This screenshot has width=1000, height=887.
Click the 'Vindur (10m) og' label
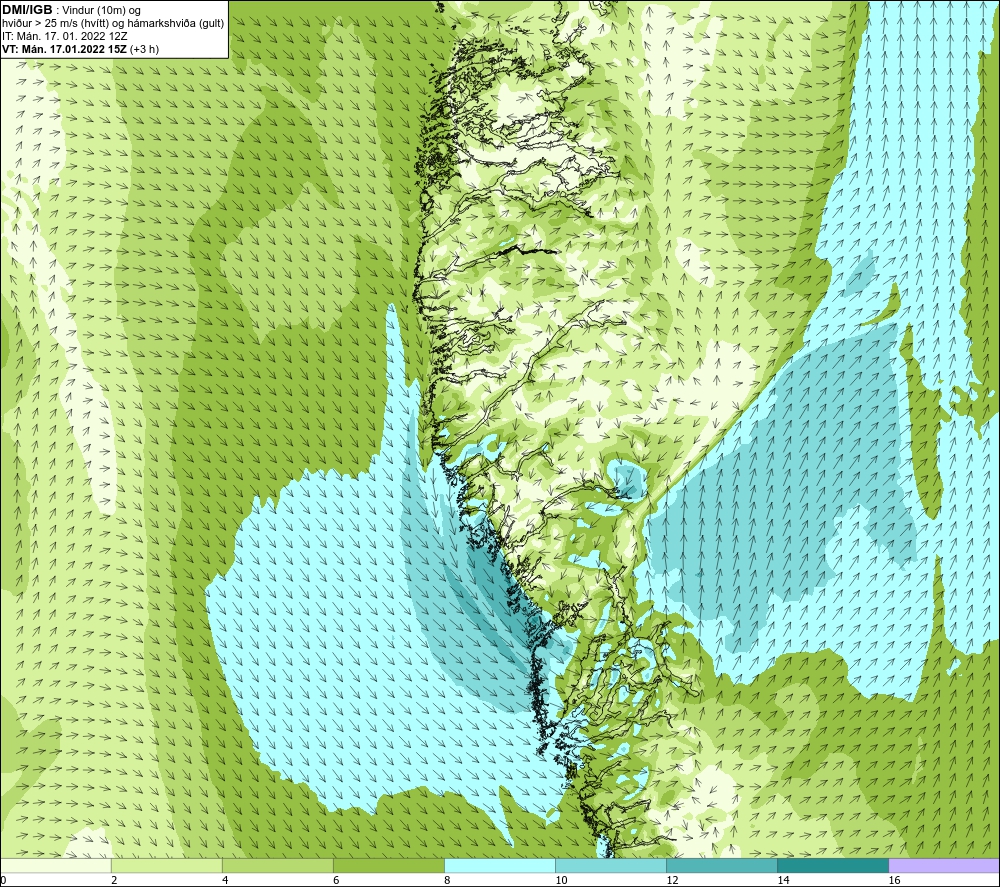tap(101, 11)
